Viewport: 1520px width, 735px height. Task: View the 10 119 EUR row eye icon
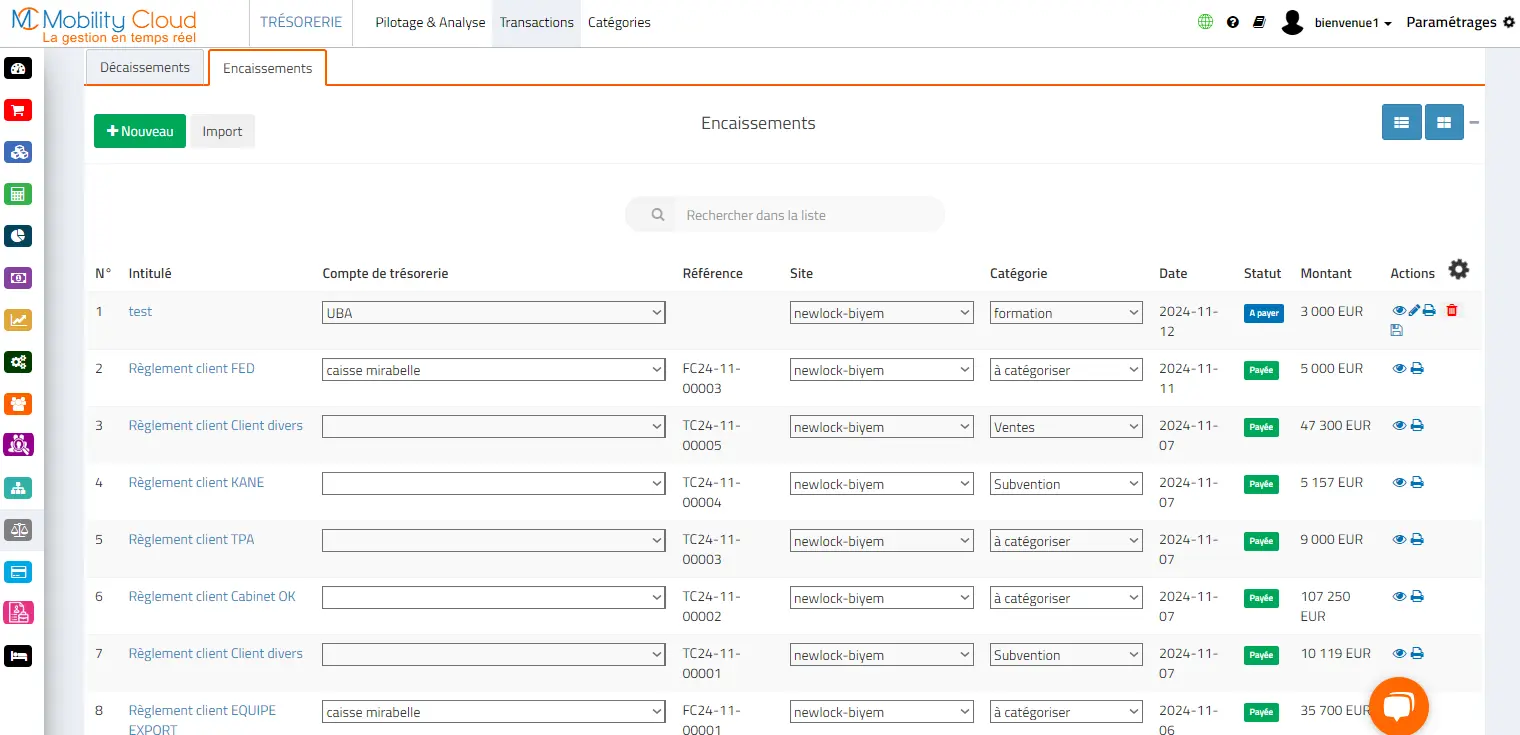coord(1399,653)
